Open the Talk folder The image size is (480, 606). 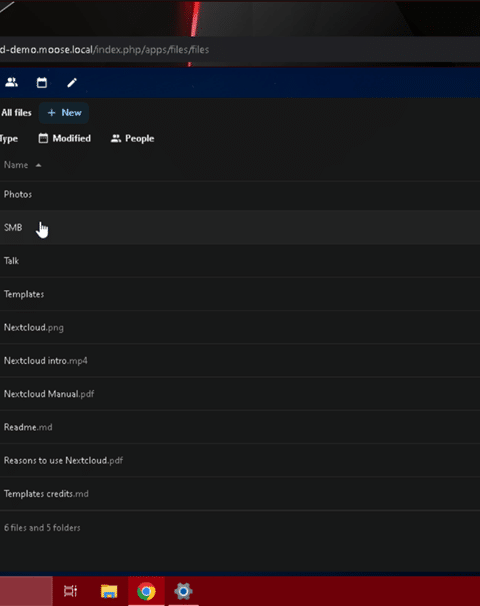[11, 261]
